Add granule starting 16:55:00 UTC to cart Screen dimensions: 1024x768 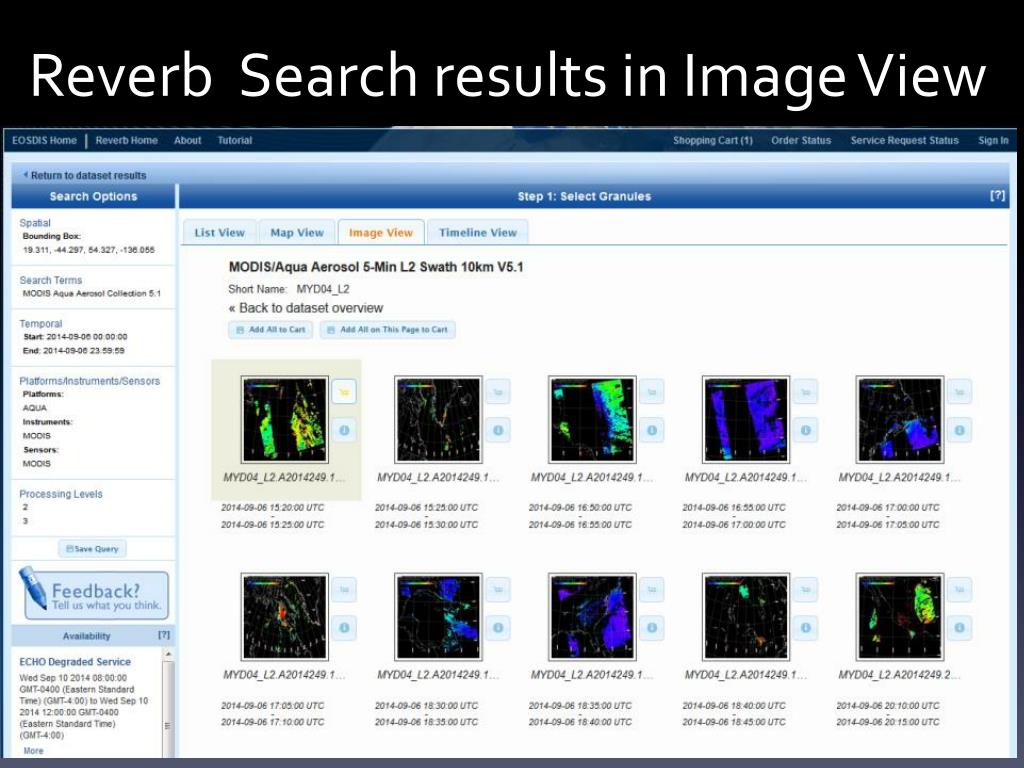click(805, 392)
